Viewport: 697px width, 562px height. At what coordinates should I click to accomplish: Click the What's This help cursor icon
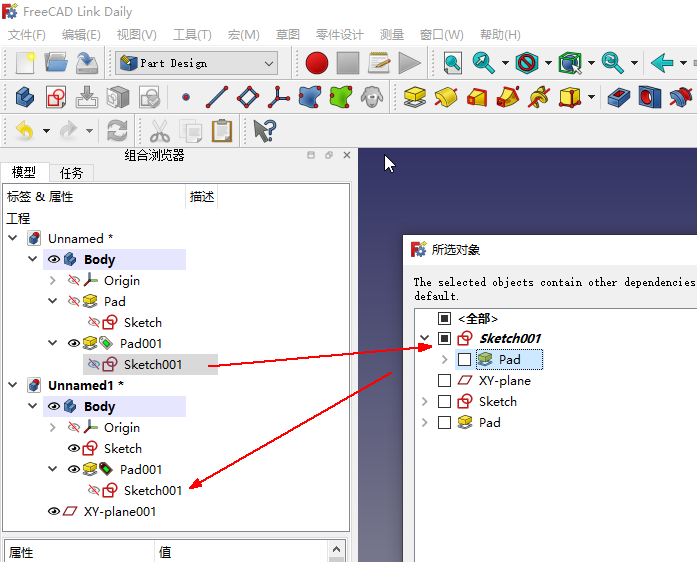pyautogui.click(x=265, y=131)
